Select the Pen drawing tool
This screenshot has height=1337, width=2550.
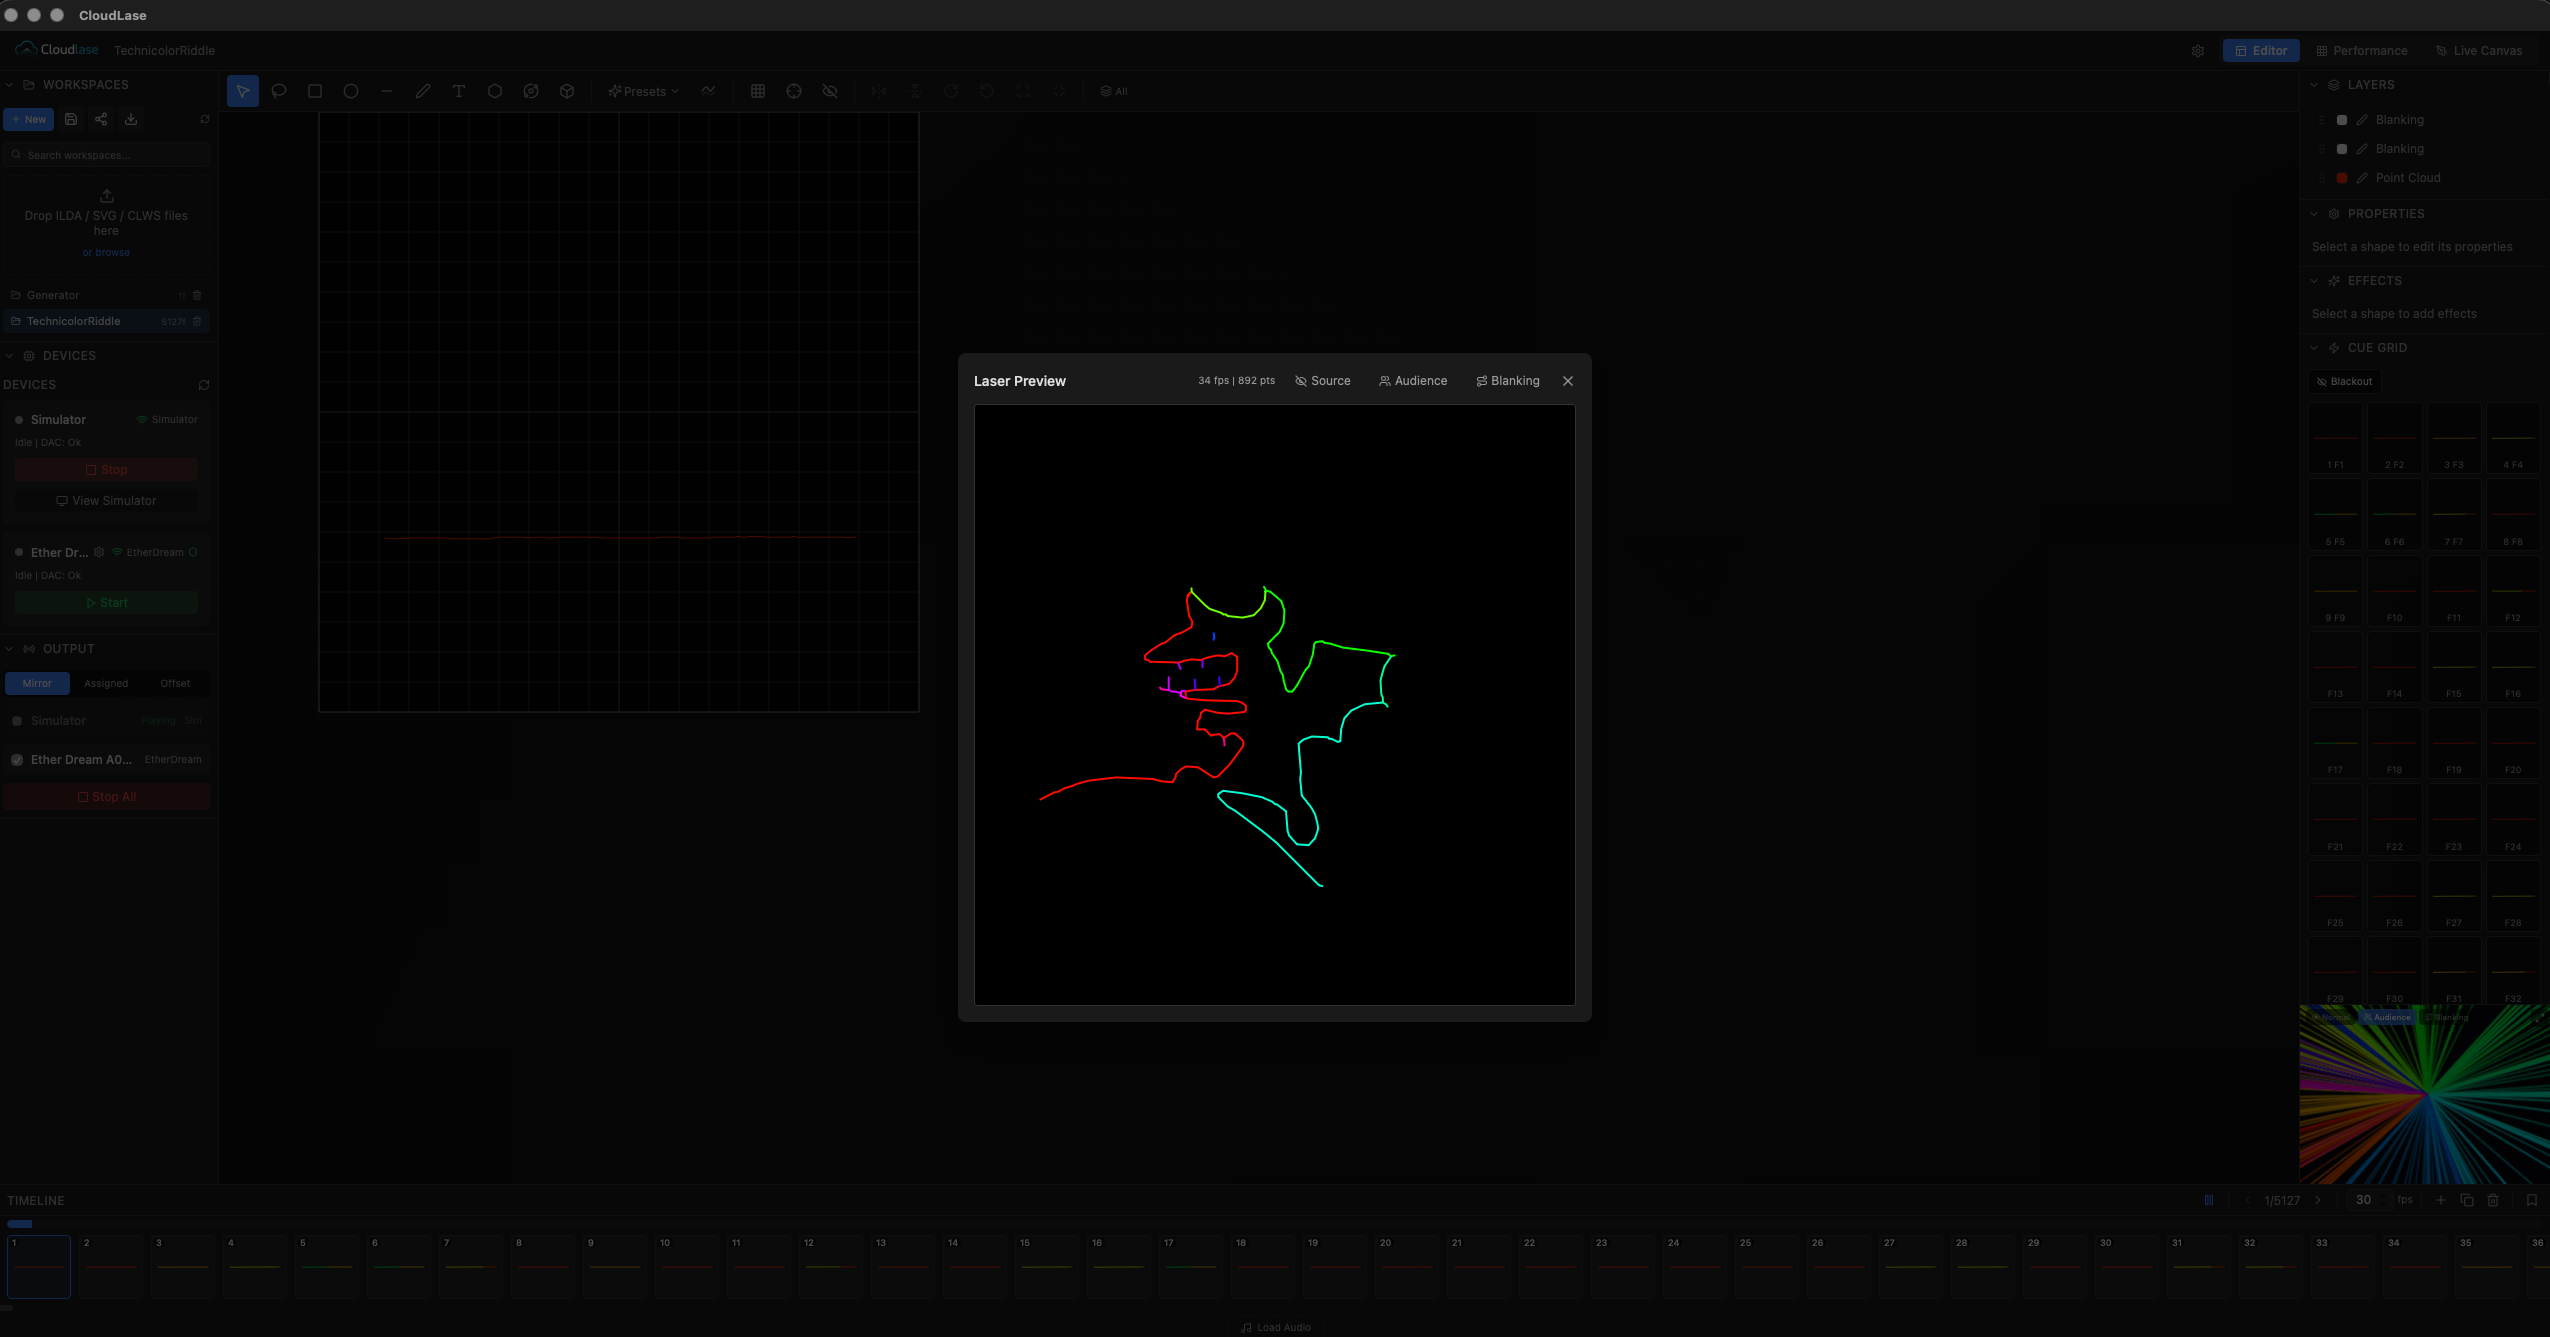pos(422,91)
